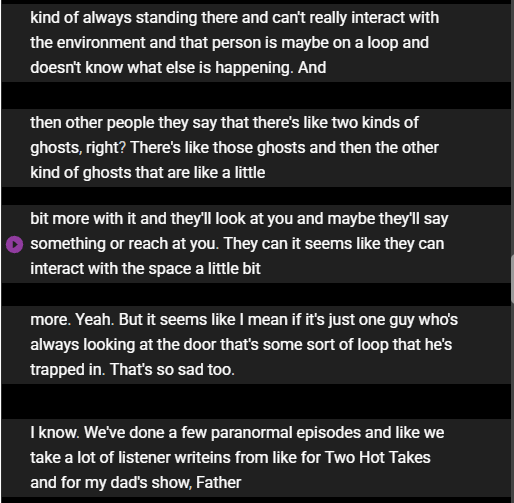Click the word 'ghosts, right?' in second segment
514x503 pixels.
(78, 148)
